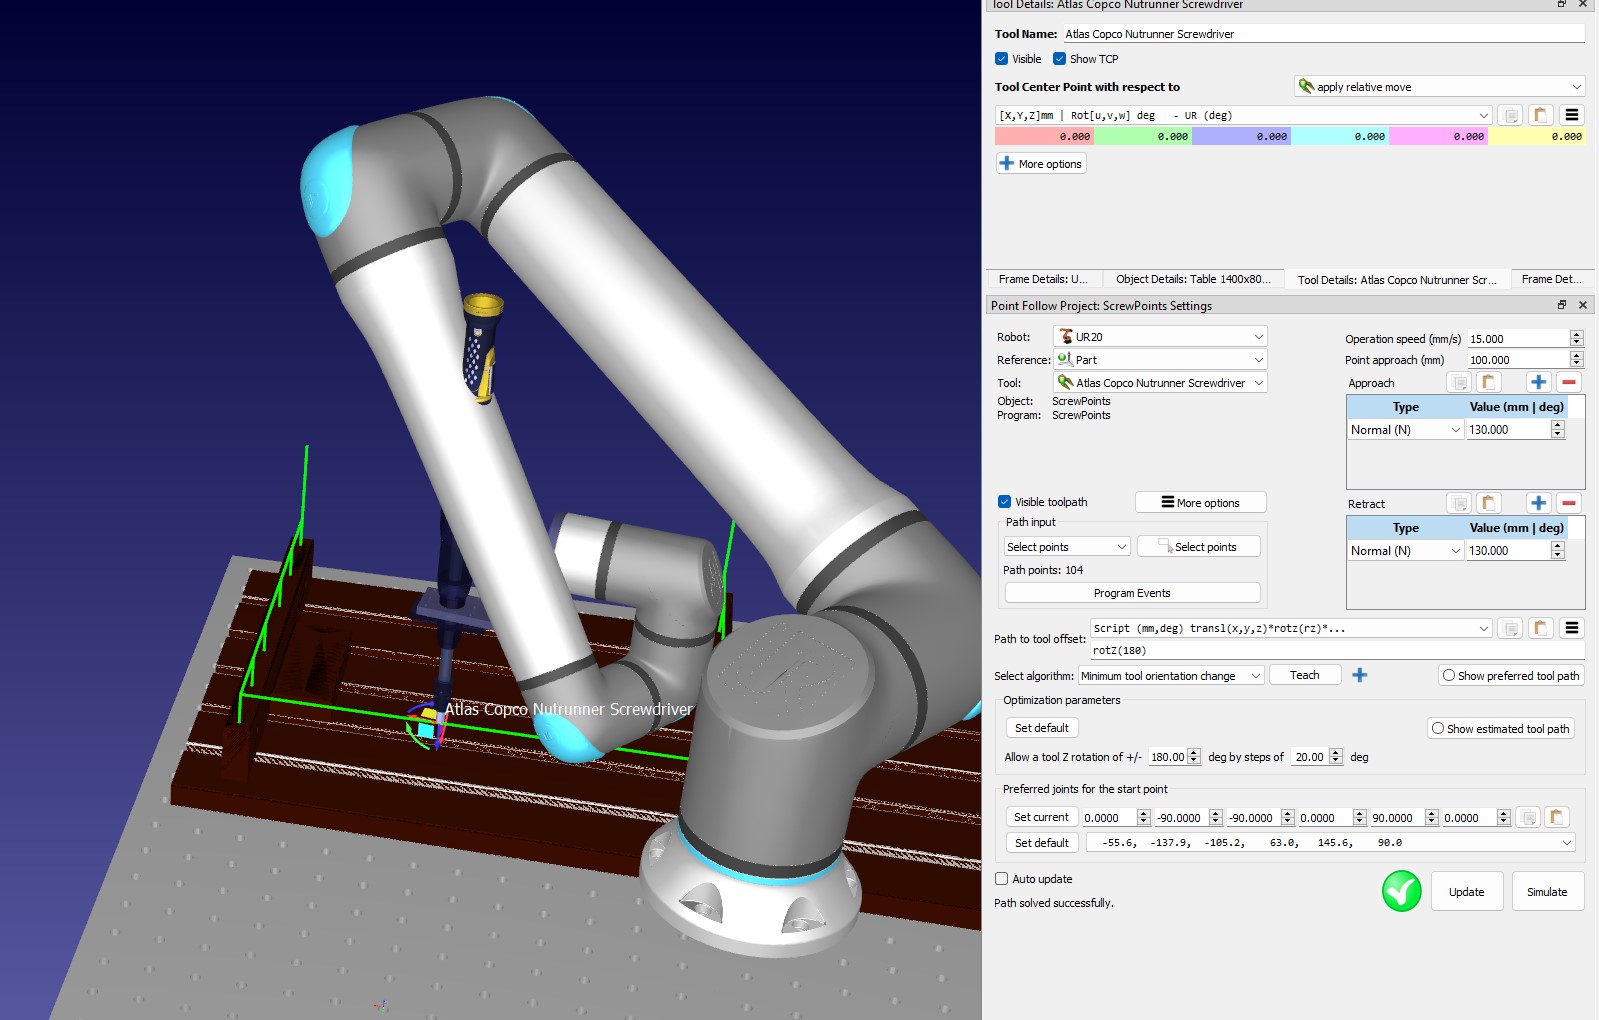Open hamburger menu next to TCP pose format
Image resolution: width=1599 pixels, height=1020 pixels.
point(1571,115)
